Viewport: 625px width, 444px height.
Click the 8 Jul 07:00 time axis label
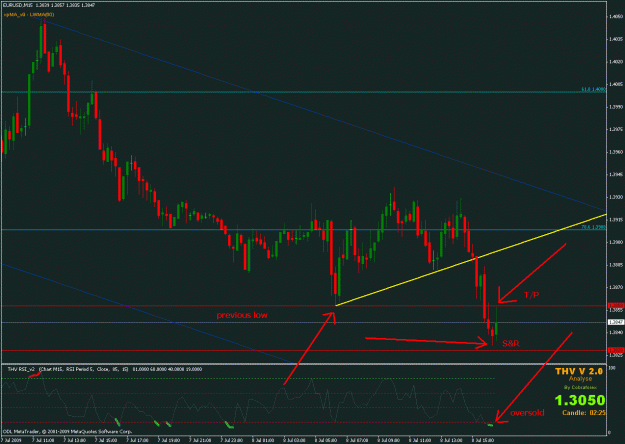coord(357,440)
